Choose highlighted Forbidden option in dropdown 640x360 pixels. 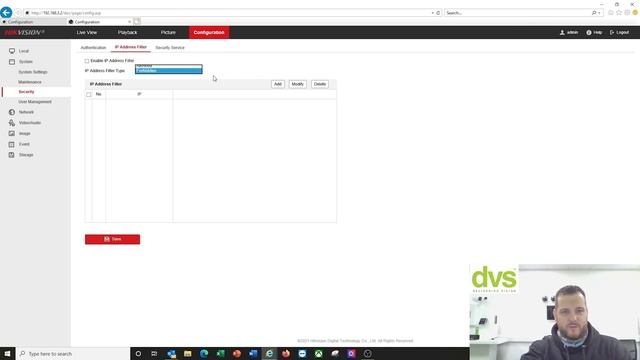tap(169, 71)
